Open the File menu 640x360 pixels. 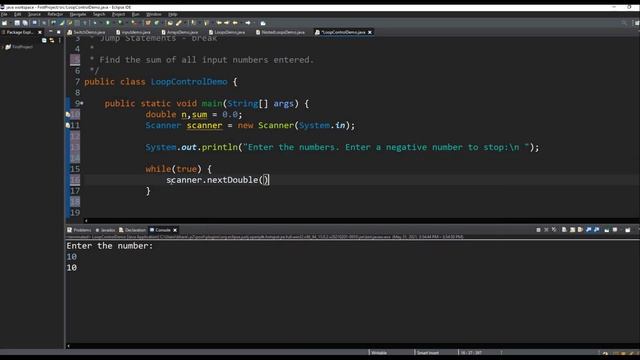tap(4, 14)
